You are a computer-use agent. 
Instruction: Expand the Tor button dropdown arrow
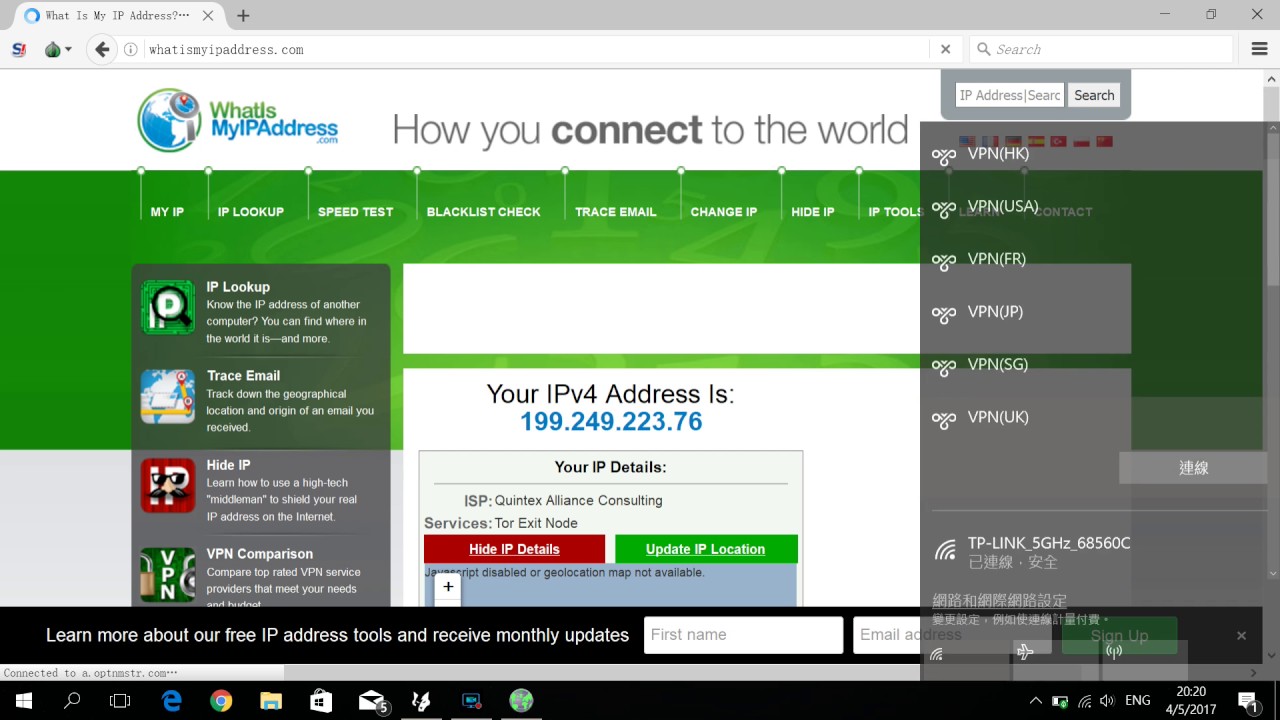(68, 49)
